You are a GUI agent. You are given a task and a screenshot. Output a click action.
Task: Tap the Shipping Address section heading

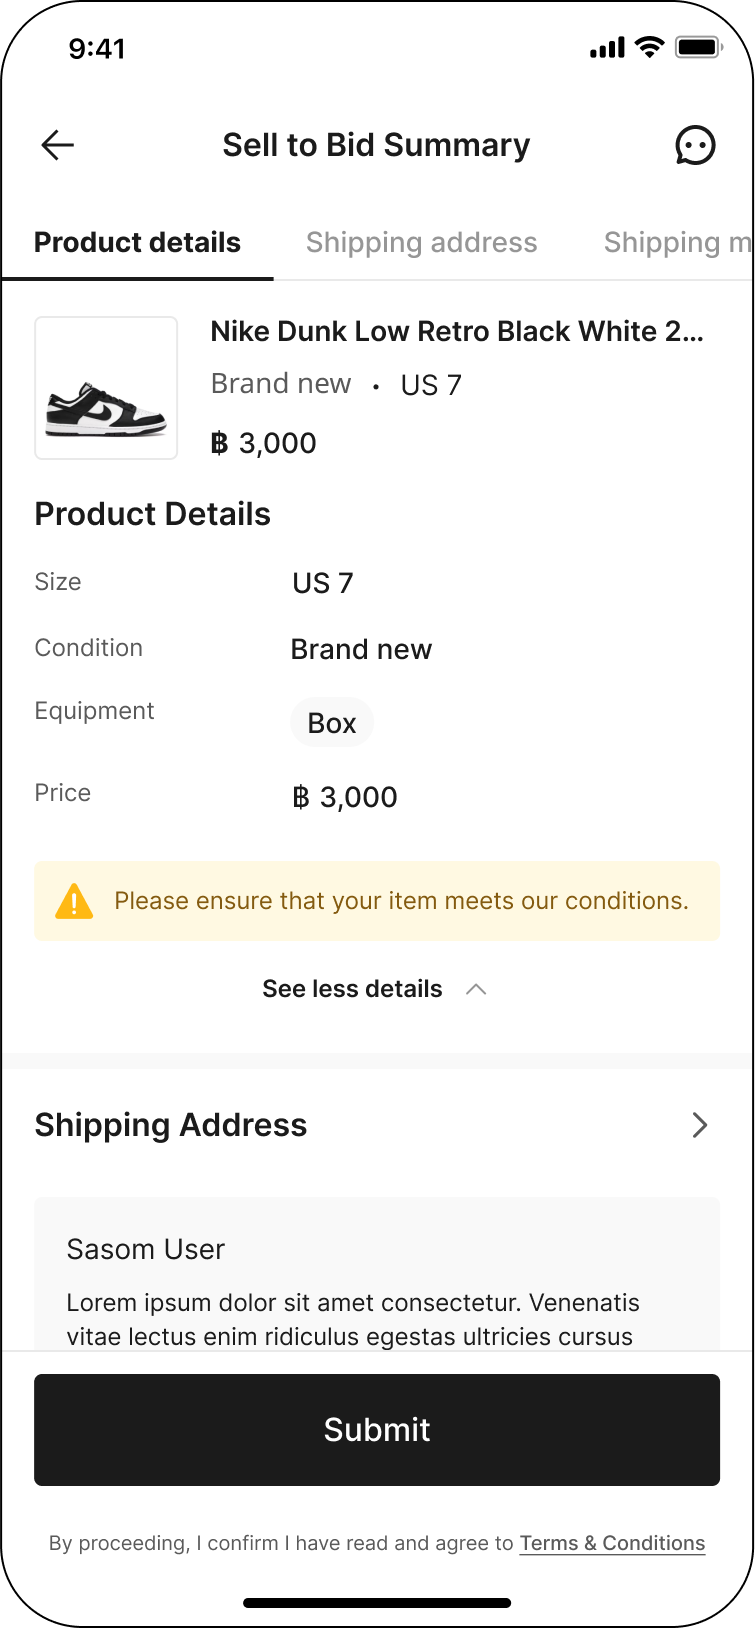click(x=171, y=1125)
